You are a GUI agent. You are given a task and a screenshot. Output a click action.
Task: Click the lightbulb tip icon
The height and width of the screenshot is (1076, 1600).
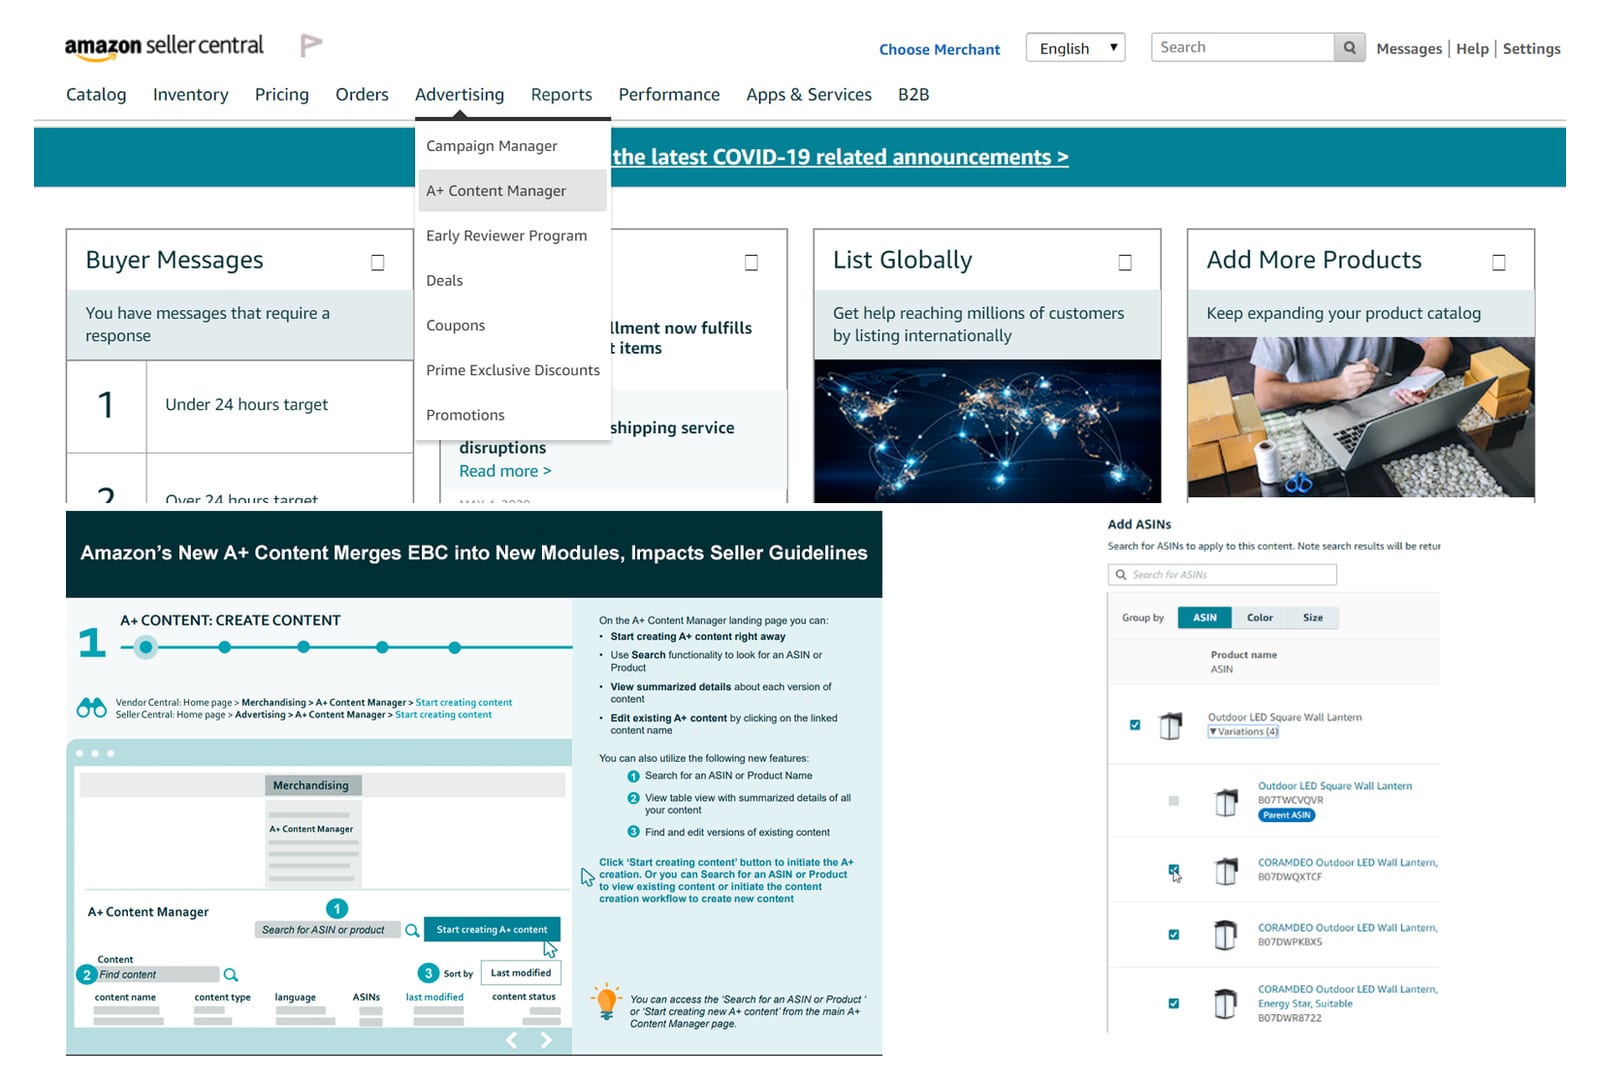606,1001
